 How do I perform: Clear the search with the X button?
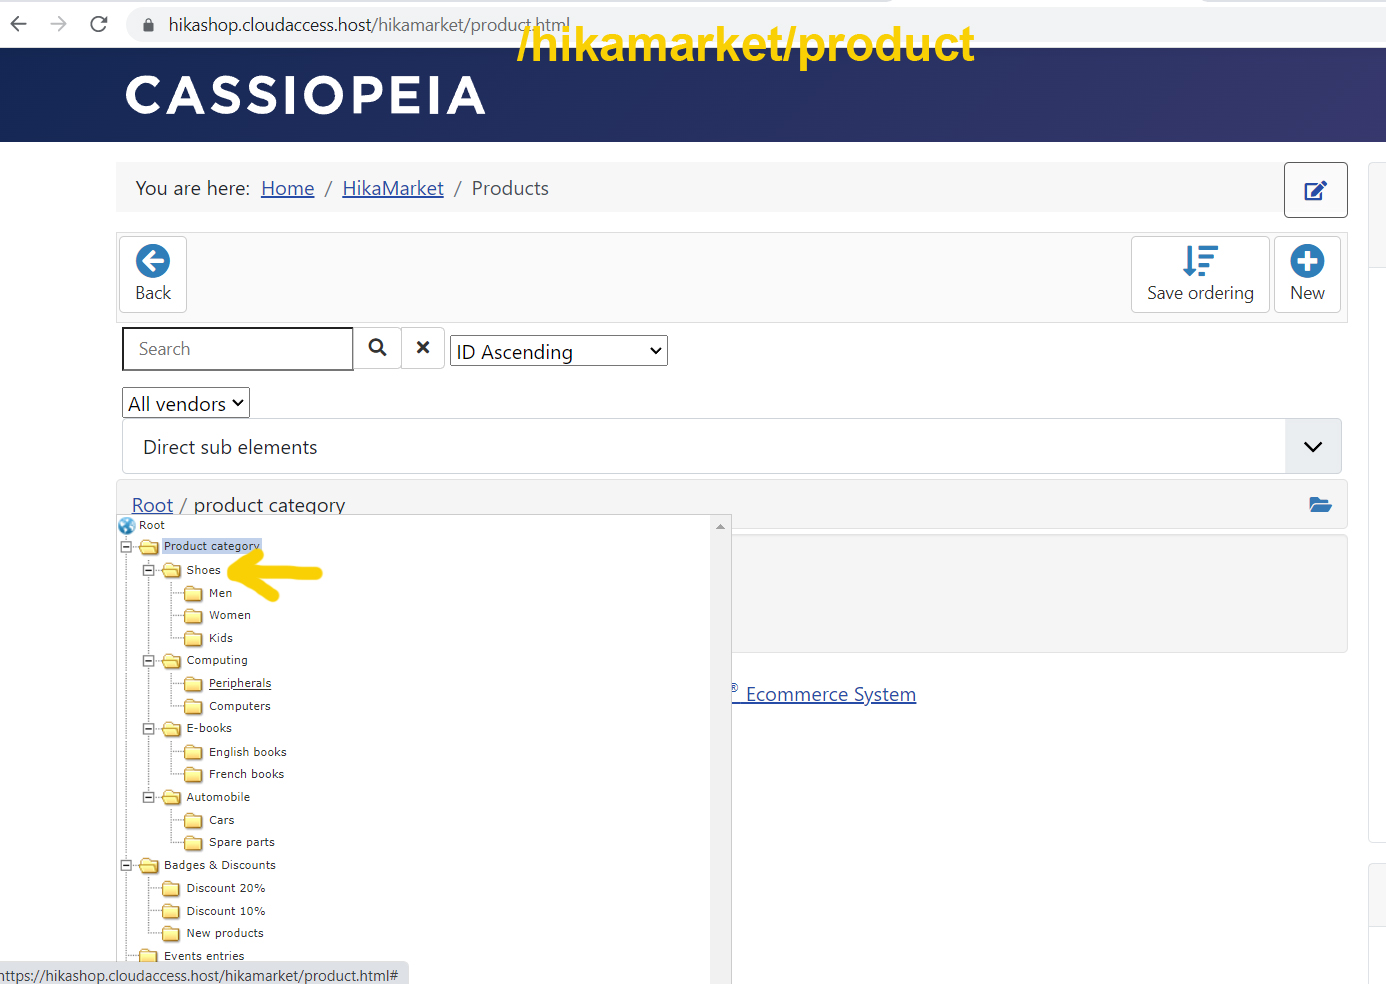pyautogui.click(x=423, y=348)
